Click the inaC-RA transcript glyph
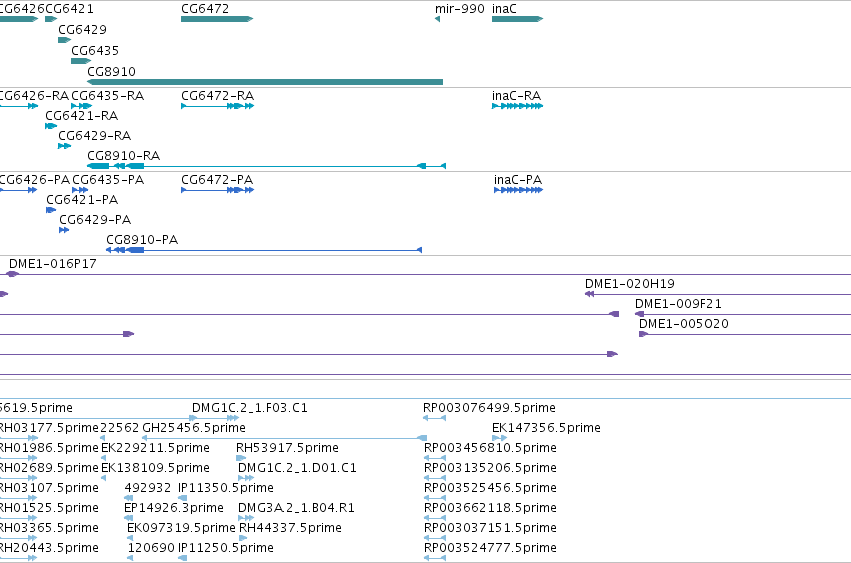This screenshot has height=563, width=851. (x=517, y=106)
